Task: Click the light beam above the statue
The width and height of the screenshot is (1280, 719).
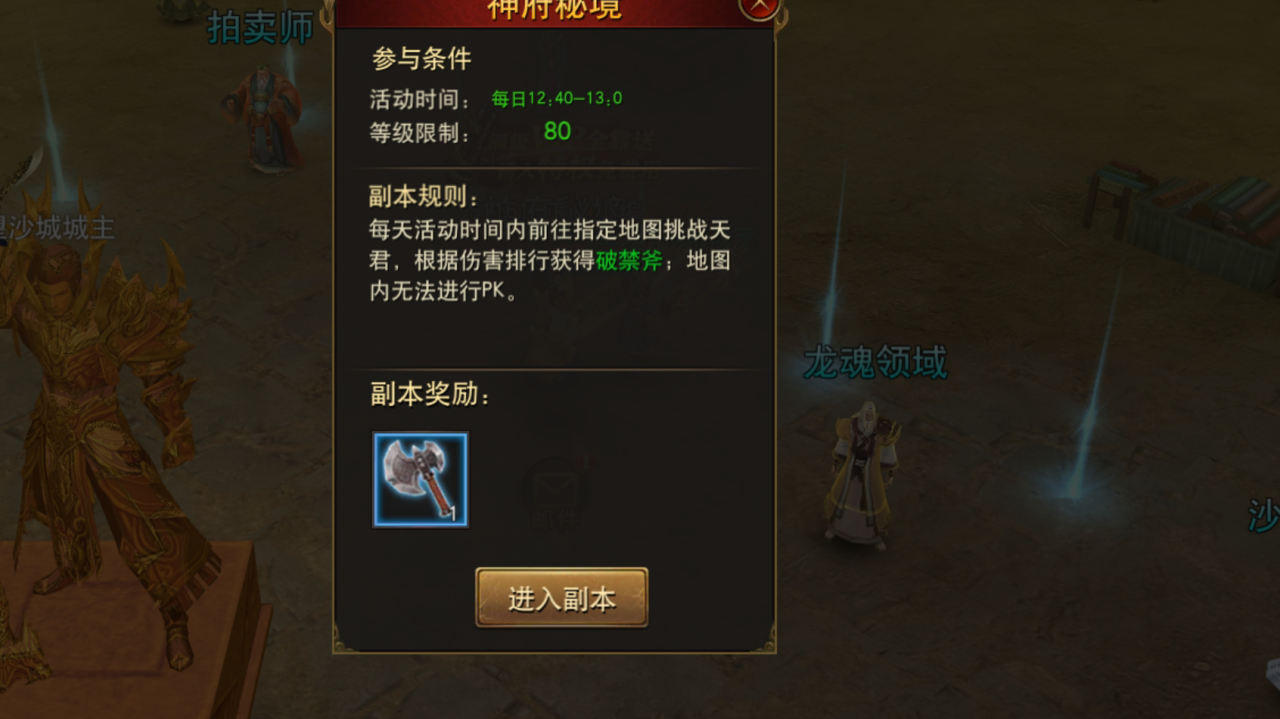Action: pos(52,120)
